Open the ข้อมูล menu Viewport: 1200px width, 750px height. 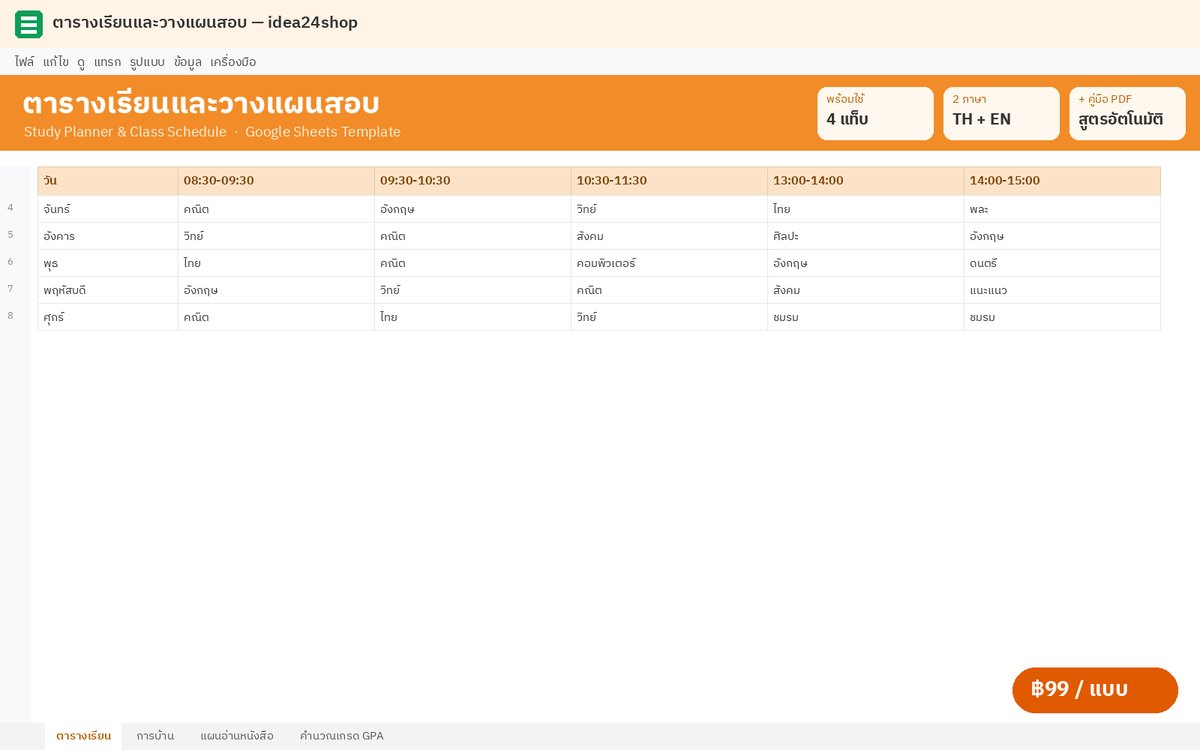click(x=188, y=62)
